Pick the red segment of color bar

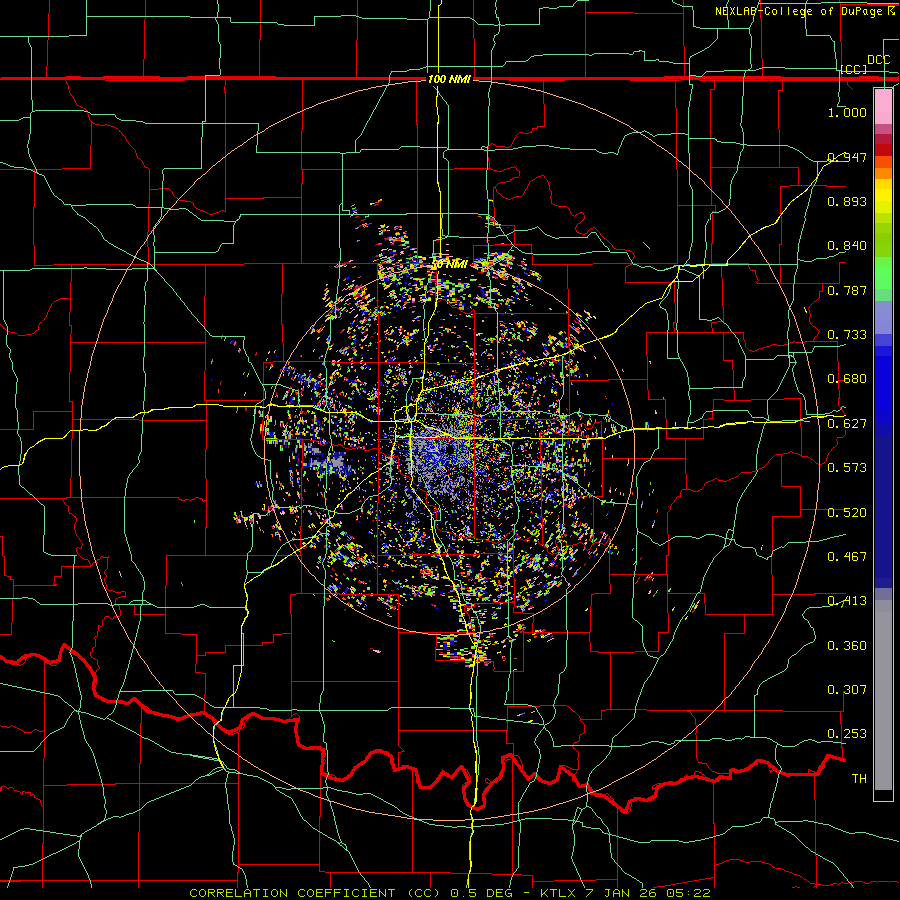click(x=883, y=149)
